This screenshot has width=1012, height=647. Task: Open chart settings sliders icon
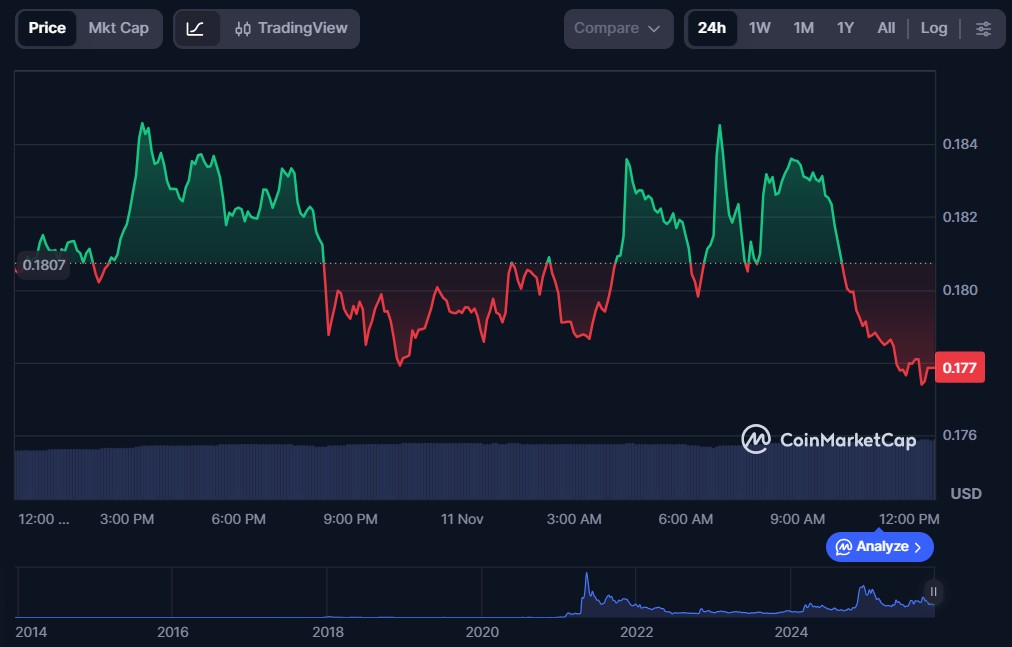[x=983, y=29]
